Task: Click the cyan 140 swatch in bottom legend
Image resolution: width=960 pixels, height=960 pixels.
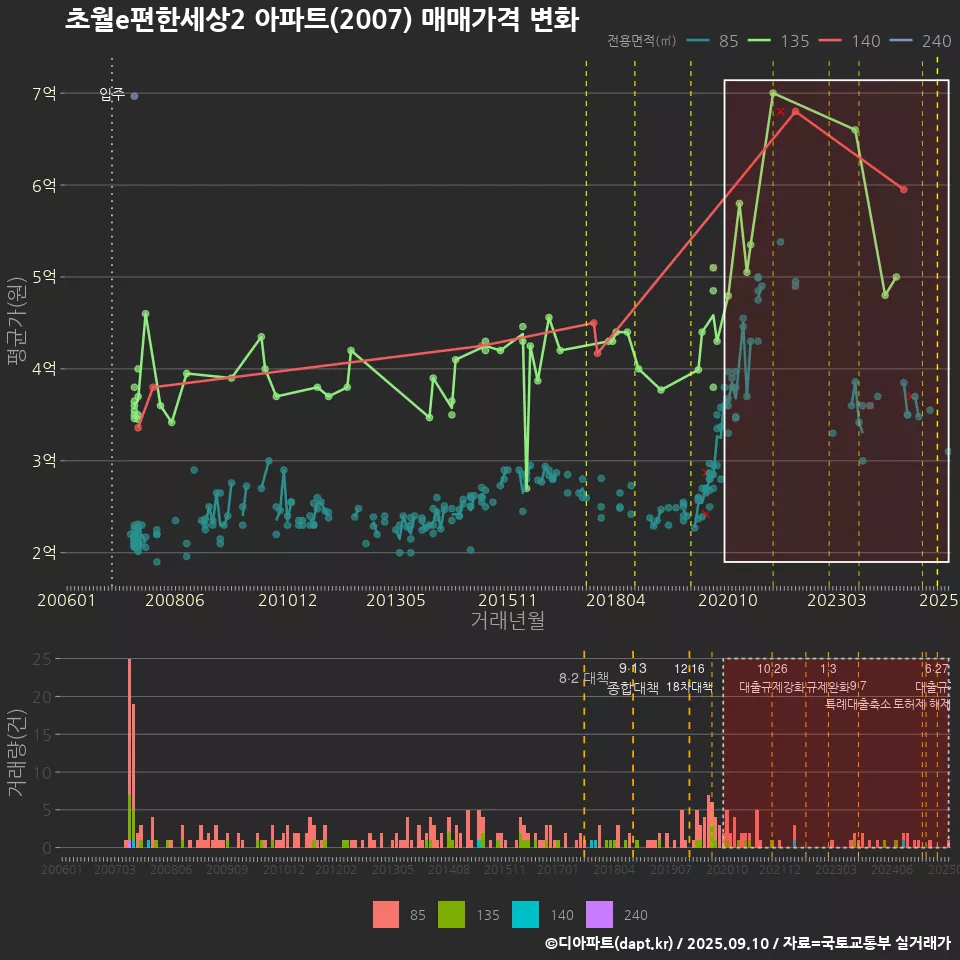Action: coord(525,914)
